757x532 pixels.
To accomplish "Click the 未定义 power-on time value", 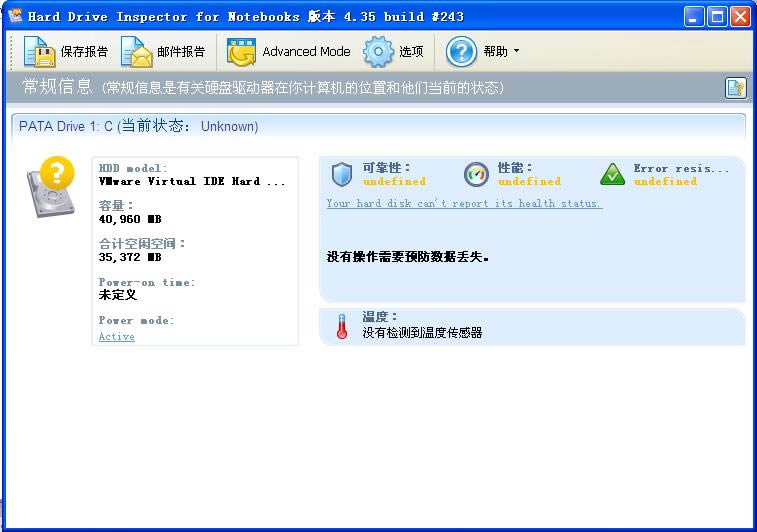I will click(x=118, y=295).
